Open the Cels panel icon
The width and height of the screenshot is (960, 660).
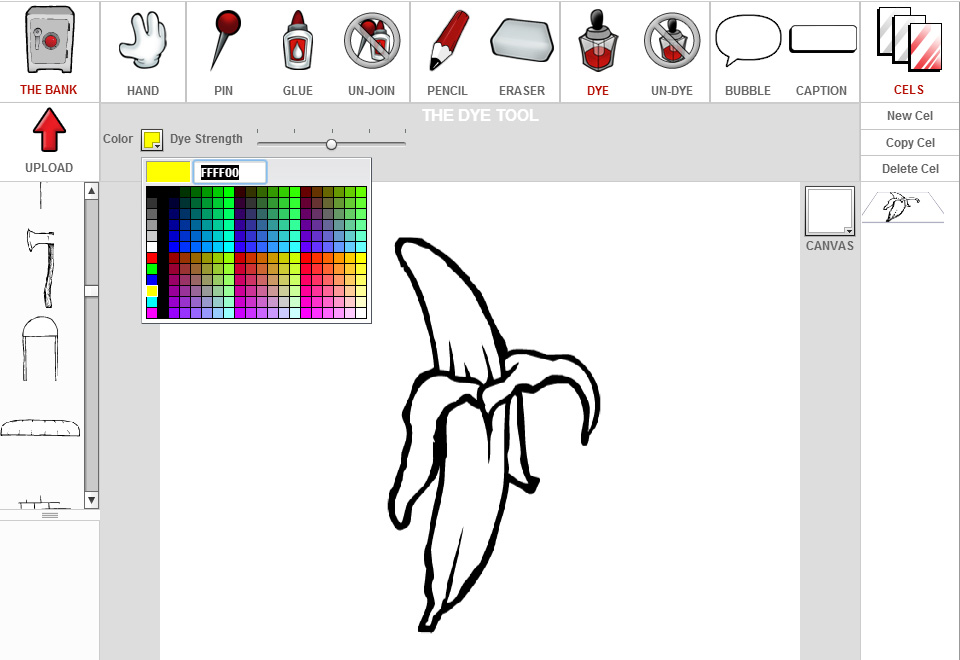click(x=909, y=39)
